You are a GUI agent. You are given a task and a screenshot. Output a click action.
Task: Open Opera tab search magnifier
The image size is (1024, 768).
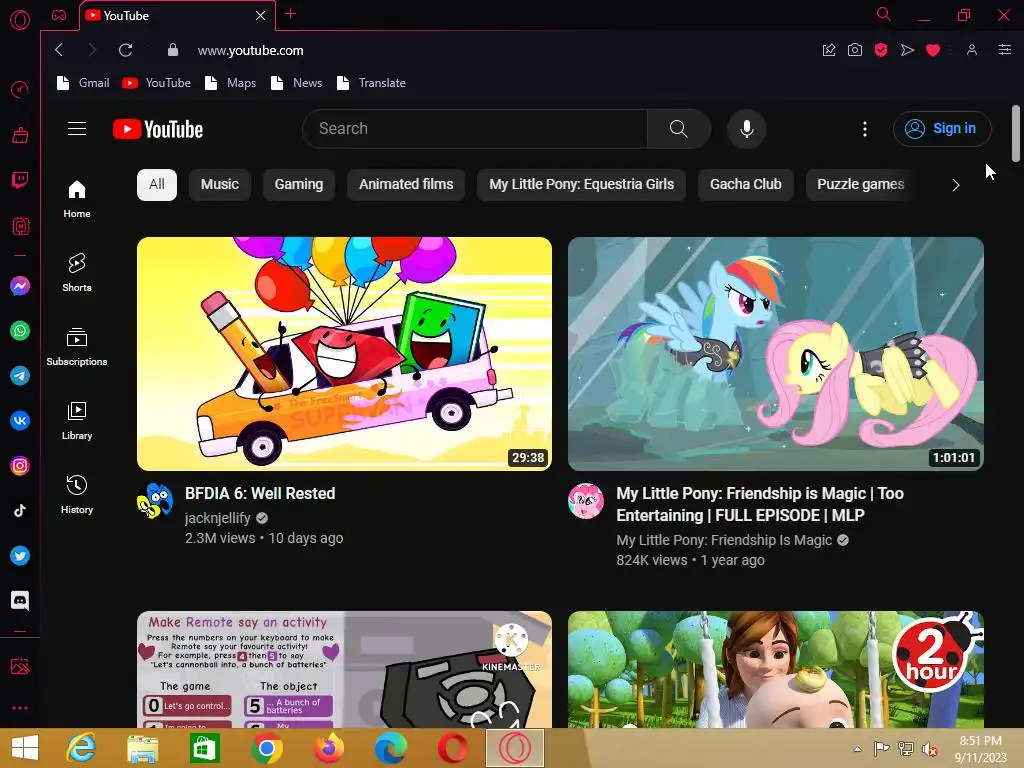[883, 14]
